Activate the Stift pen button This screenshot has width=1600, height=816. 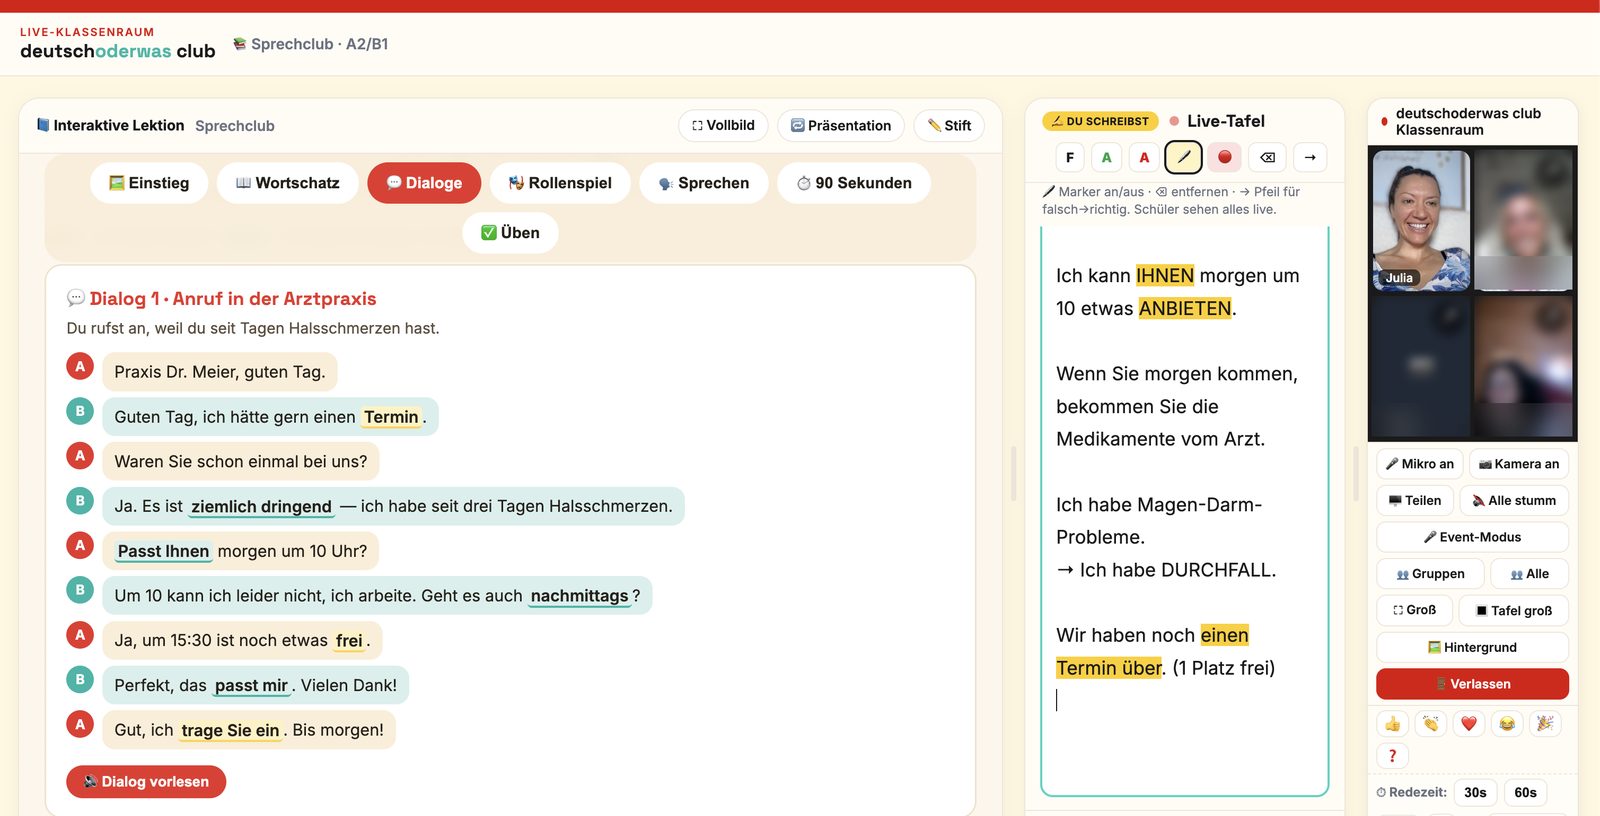tap(949, 126)
